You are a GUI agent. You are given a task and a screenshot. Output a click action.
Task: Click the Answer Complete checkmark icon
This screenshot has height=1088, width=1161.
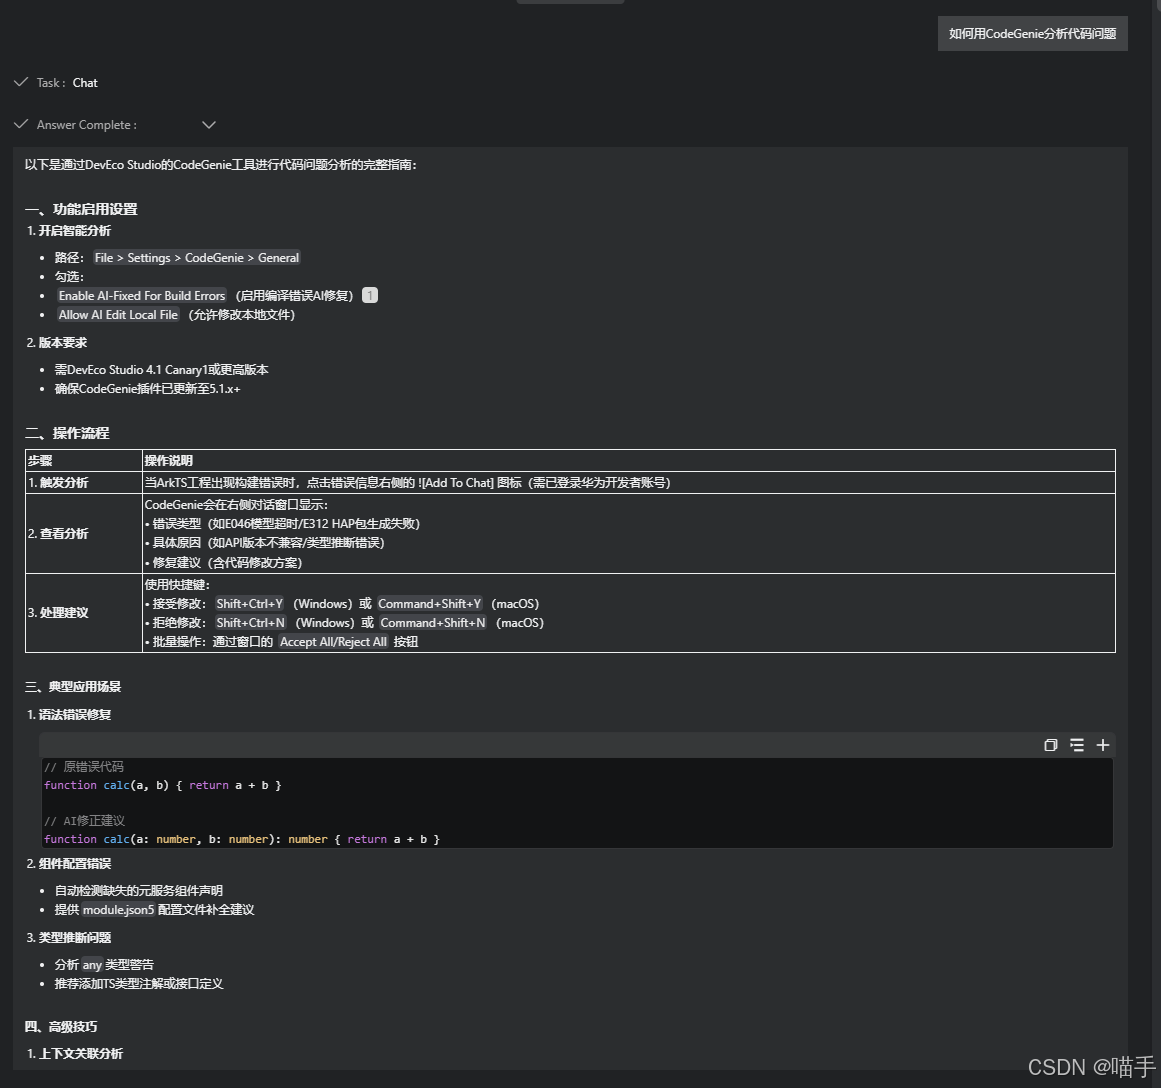pyautogui.click(x=21, y=124)
